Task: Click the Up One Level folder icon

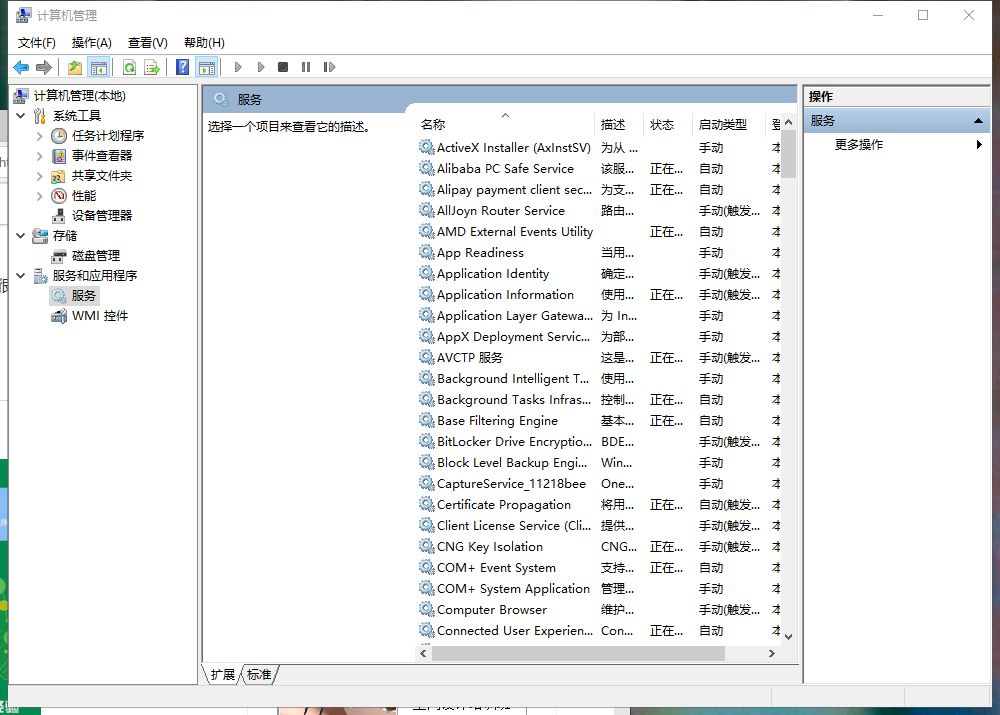Action: coord(75,67)
